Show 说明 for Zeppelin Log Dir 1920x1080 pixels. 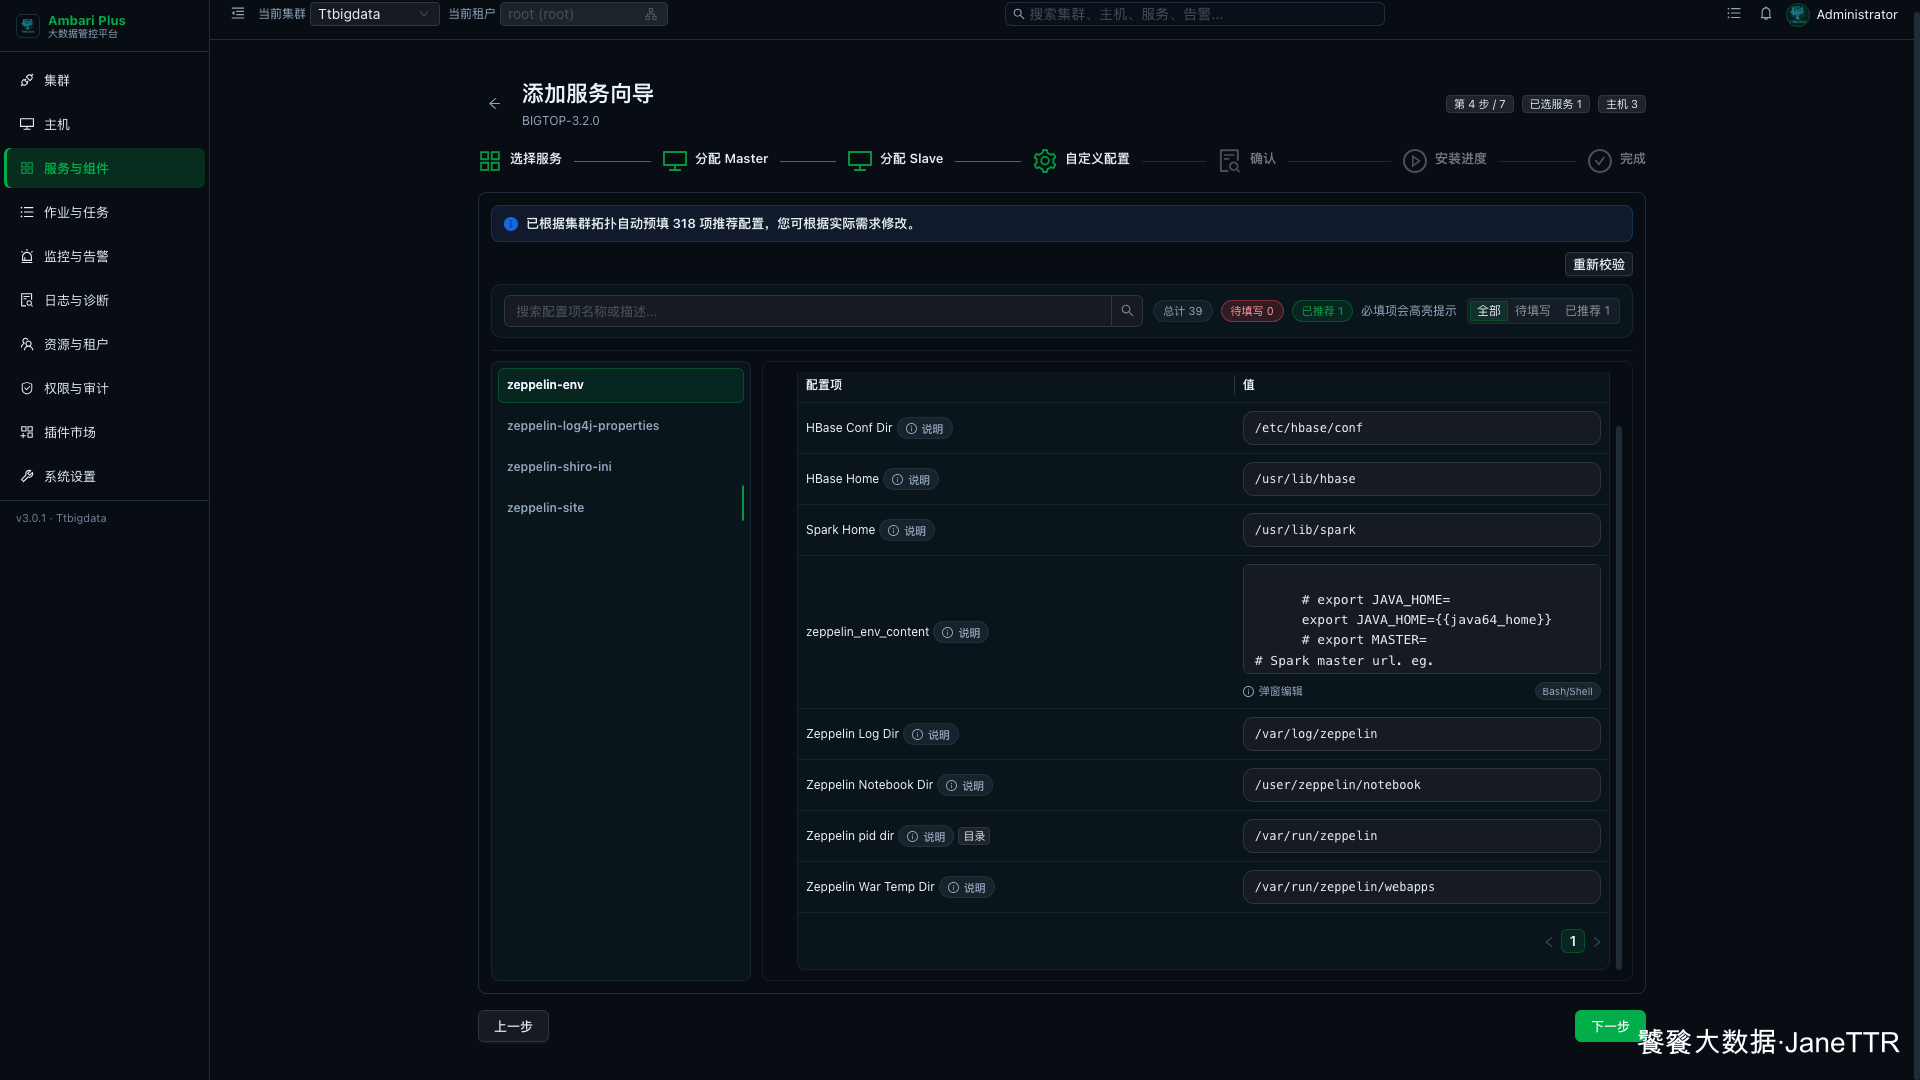coord(931,735)
